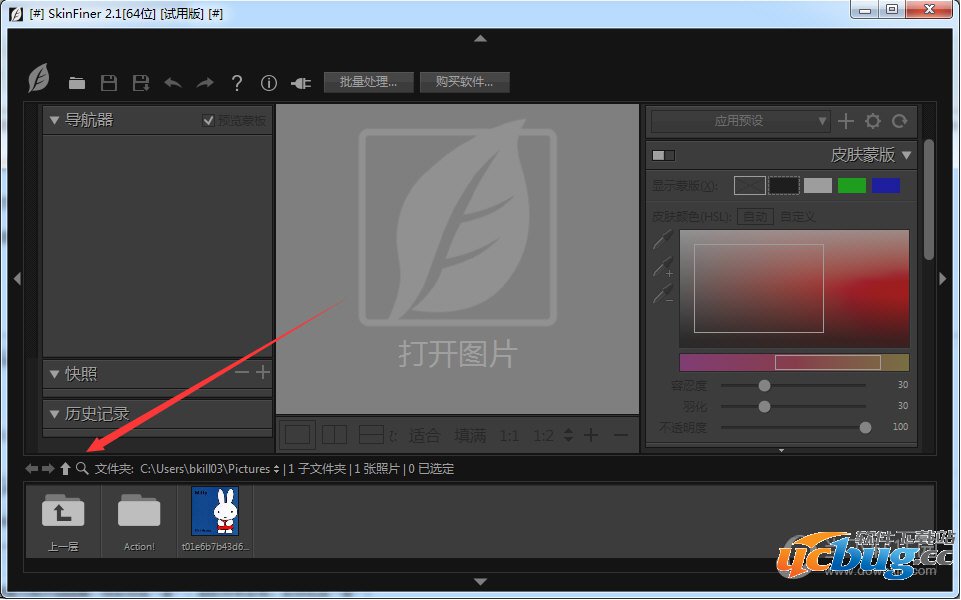This screenshot has width=961, height=600.
Task: Go up one folder with up arrow icon
Action: (65, 468)
